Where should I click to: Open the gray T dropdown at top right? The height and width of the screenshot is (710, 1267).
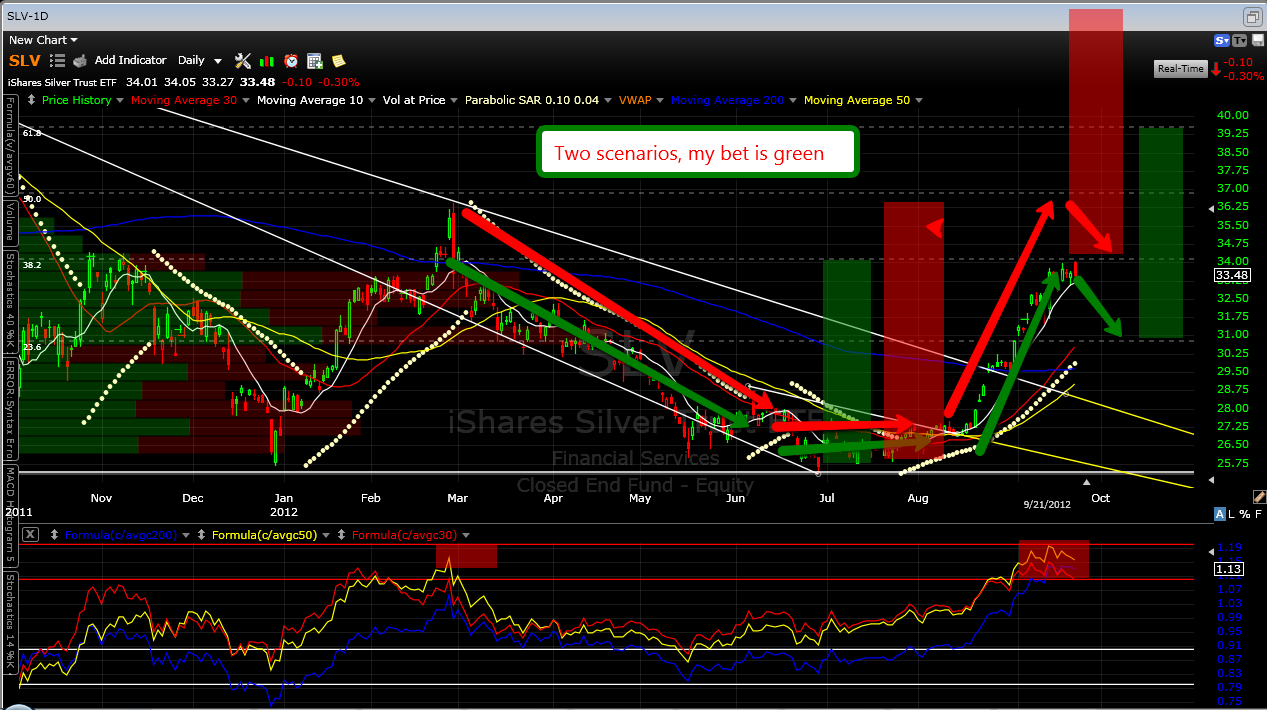click(x=1240, y=40)
